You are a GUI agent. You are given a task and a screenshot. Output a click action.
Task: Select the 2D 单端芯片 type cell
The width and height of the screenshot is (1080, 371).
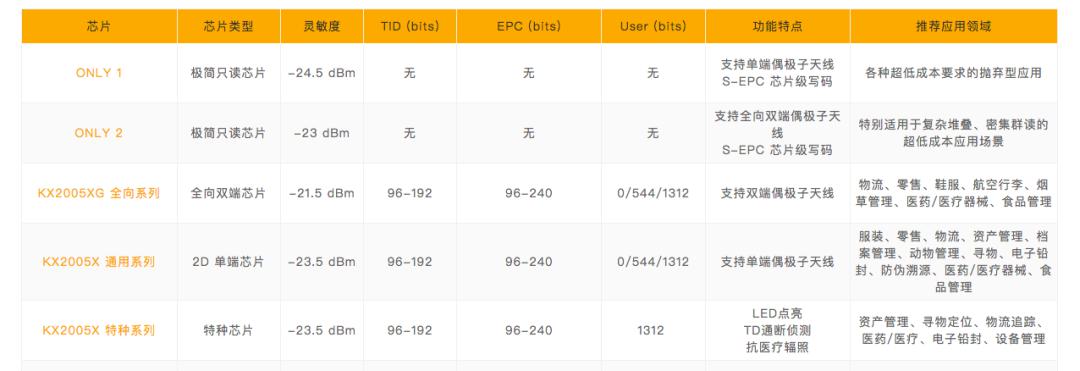[x=229, y=262]
